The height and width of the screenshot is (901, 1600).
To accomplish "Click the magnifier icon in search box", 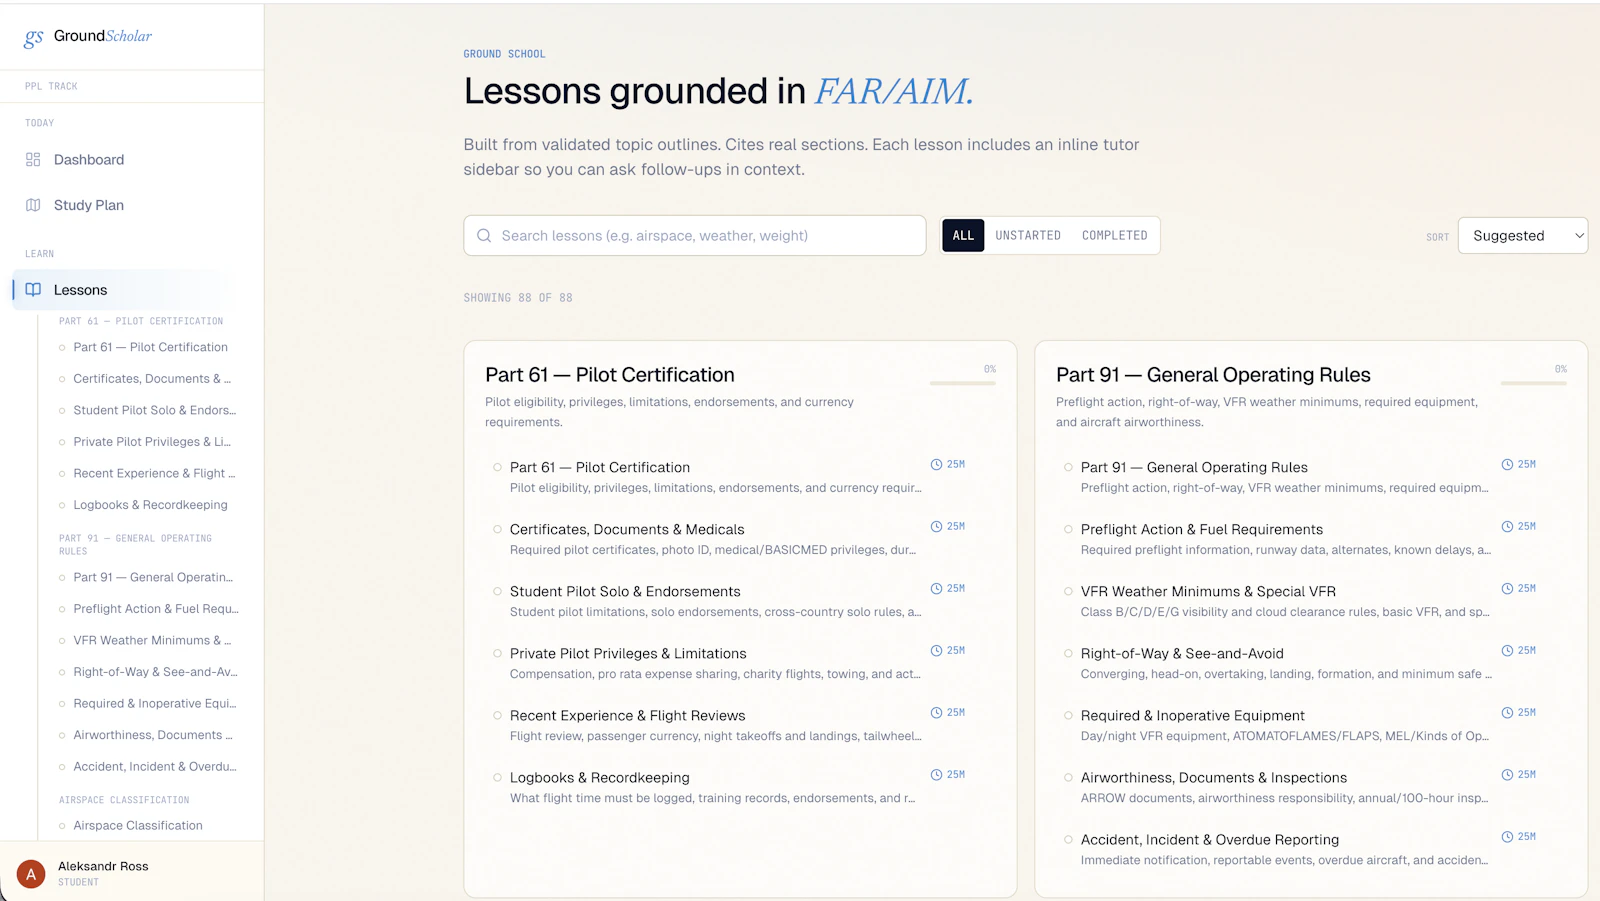I will [484, 236].
